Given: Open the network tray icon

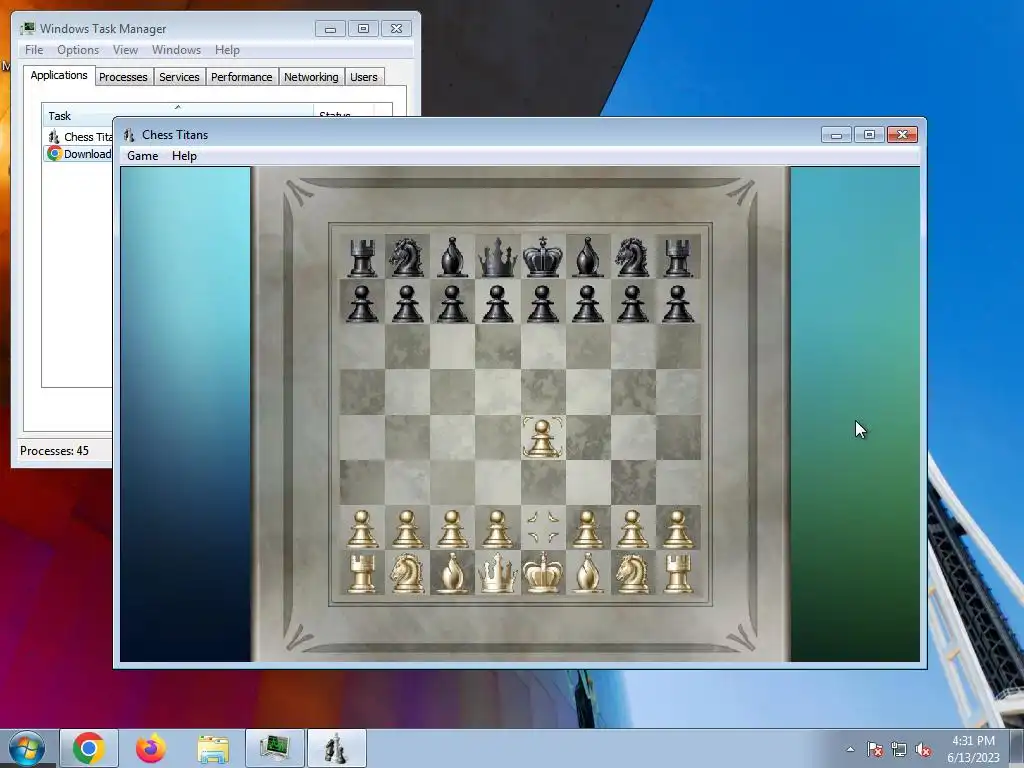Looking at the screenshot, I should 899,749.
